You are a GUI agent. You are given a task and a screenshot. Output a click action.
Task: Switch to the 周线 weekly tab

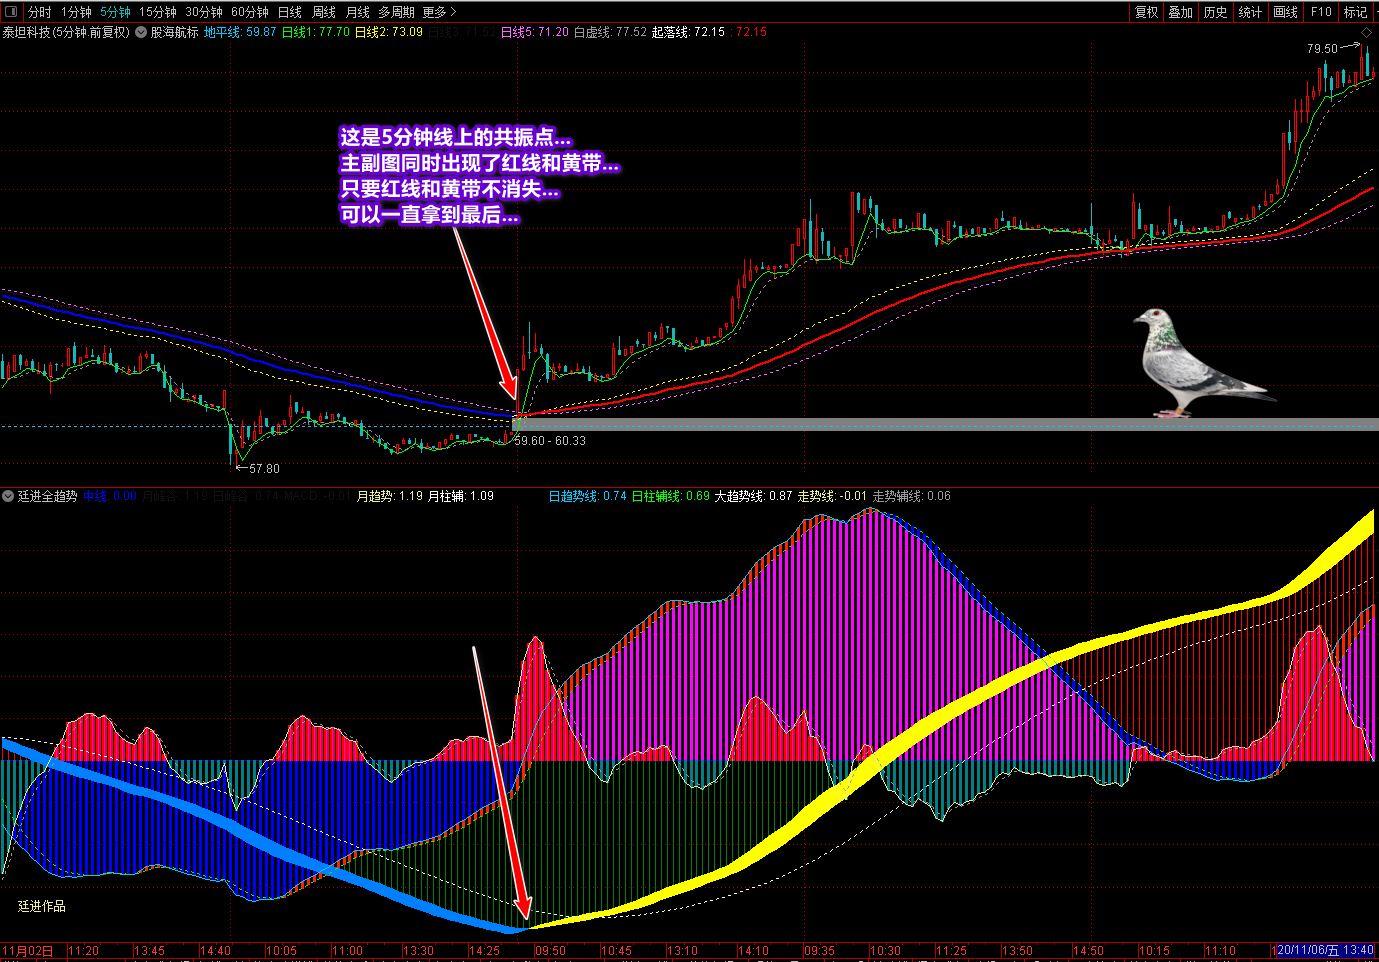(324, 12)
